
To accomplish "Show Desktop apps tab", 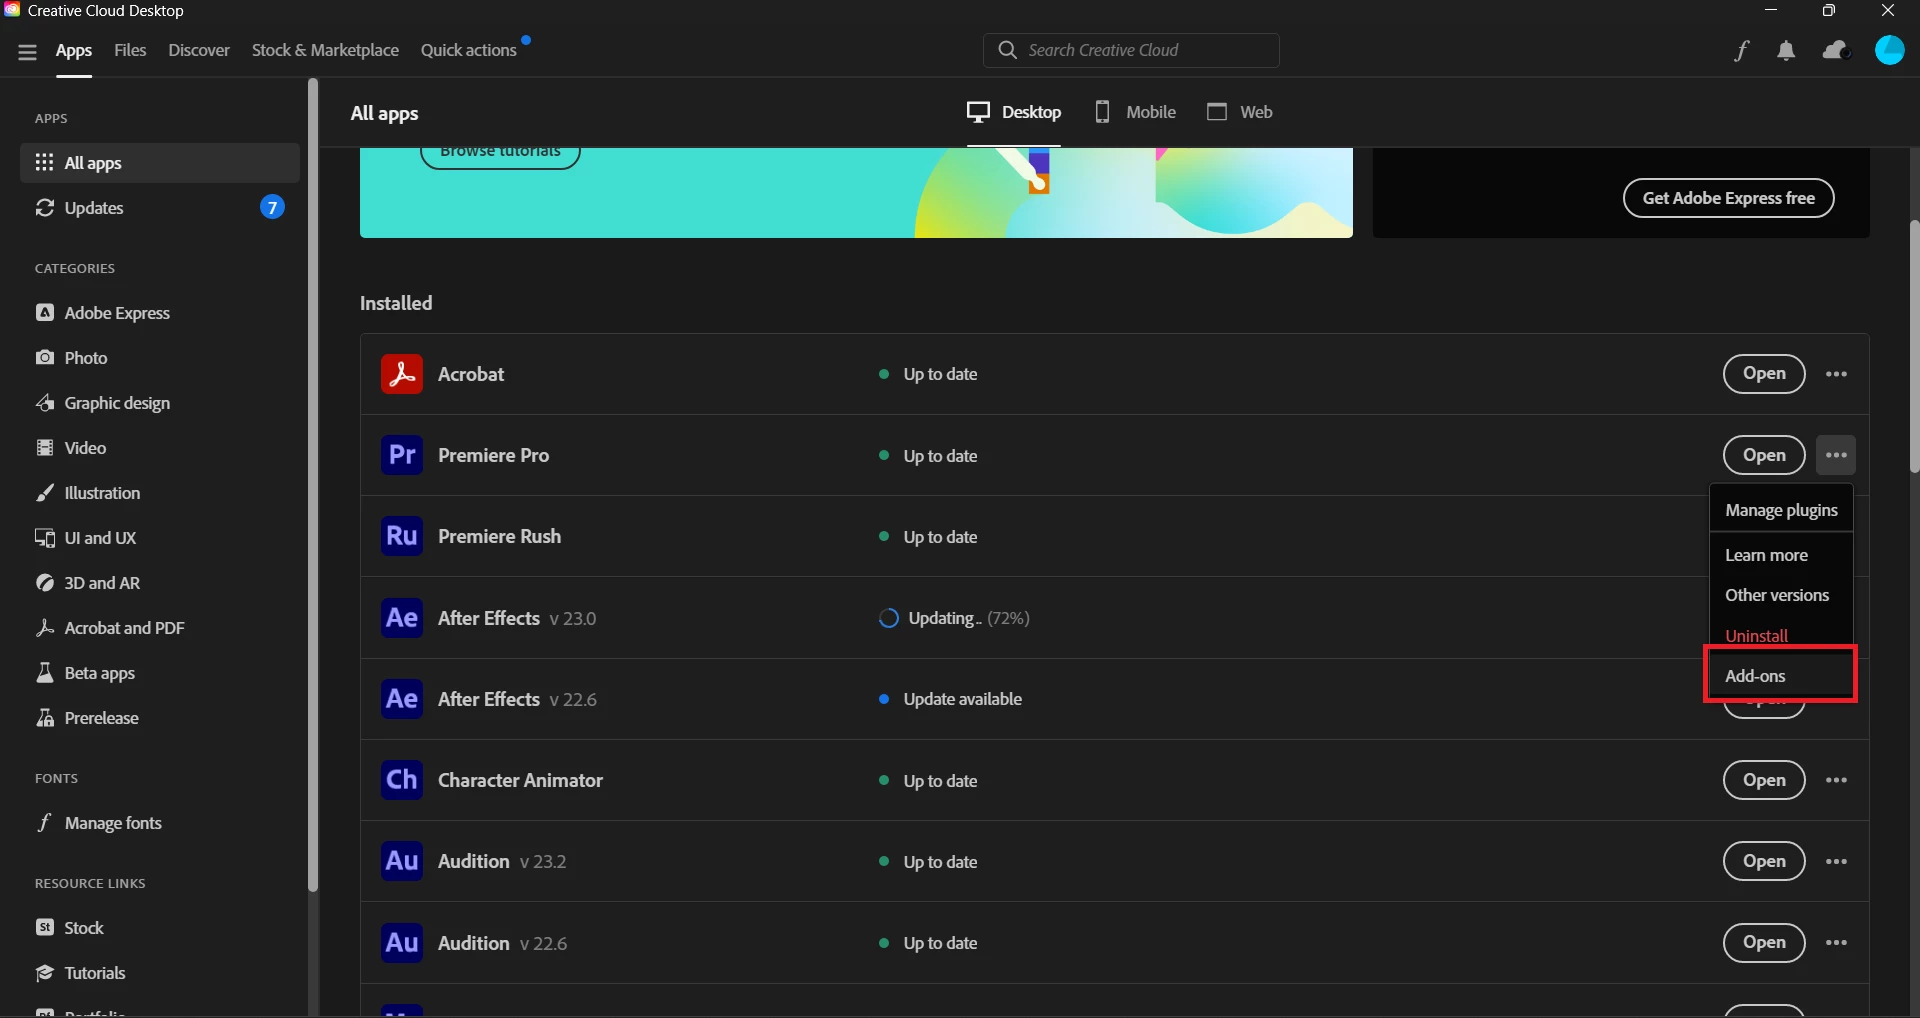I will pyautogui.click(x=1014, y=112).
